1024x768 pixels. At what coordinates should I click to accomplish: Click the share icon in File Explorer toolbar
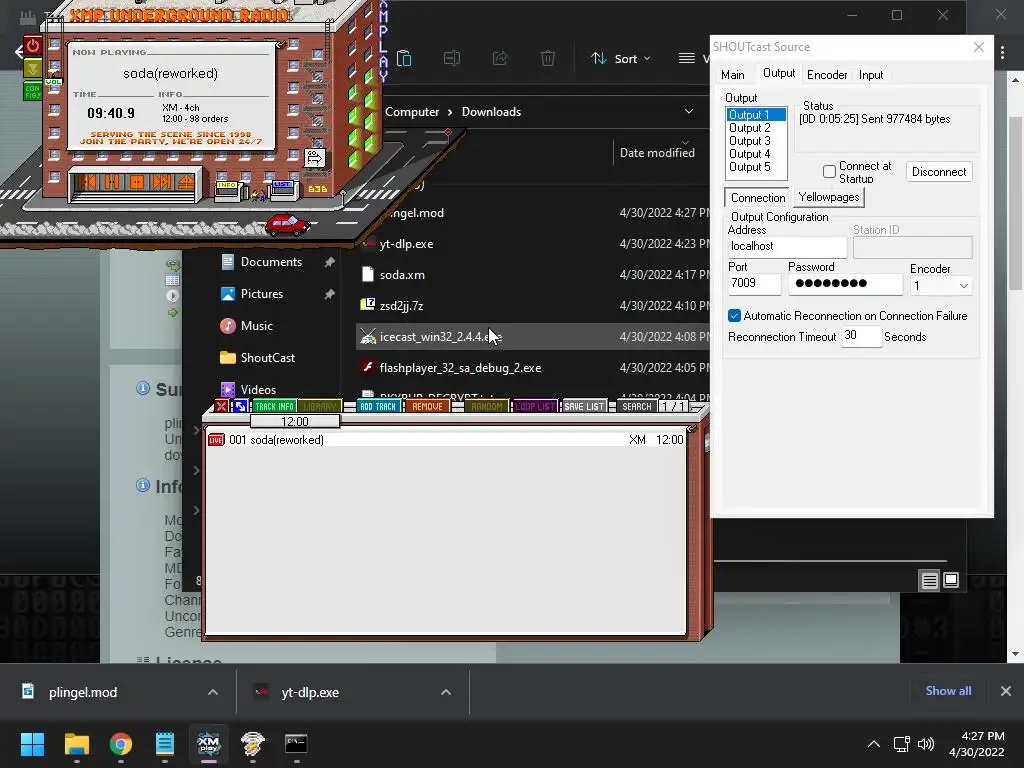point(500,59)
